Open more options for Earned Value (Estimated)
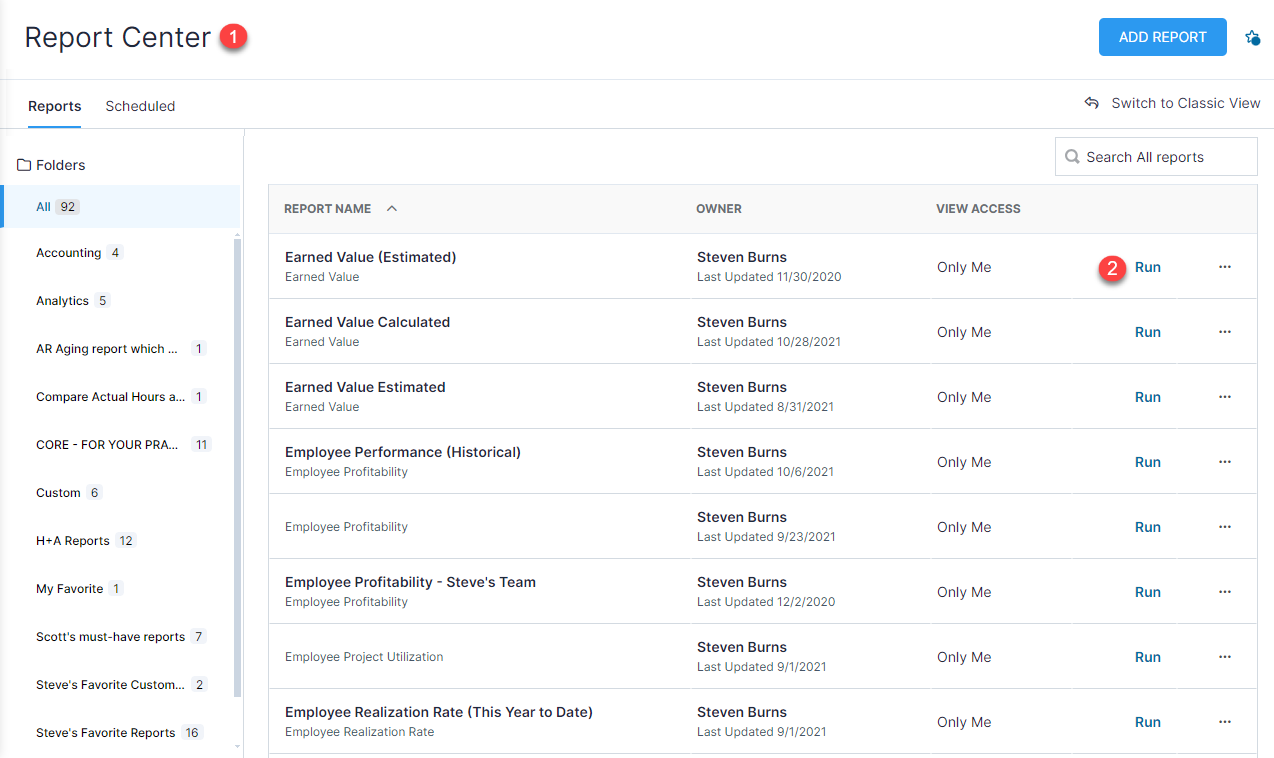Viewport: 1274px width, 758px height. (1224, 267)
